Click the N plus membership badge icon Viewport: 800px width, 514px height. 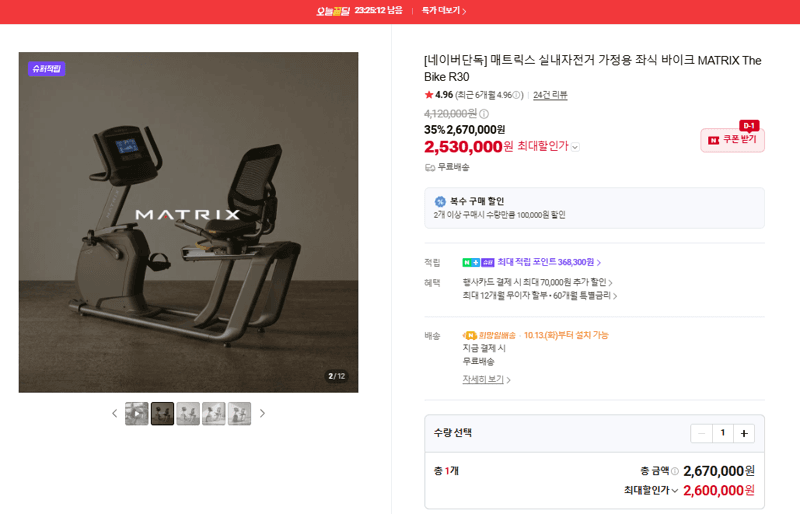[x=471, y=262]
